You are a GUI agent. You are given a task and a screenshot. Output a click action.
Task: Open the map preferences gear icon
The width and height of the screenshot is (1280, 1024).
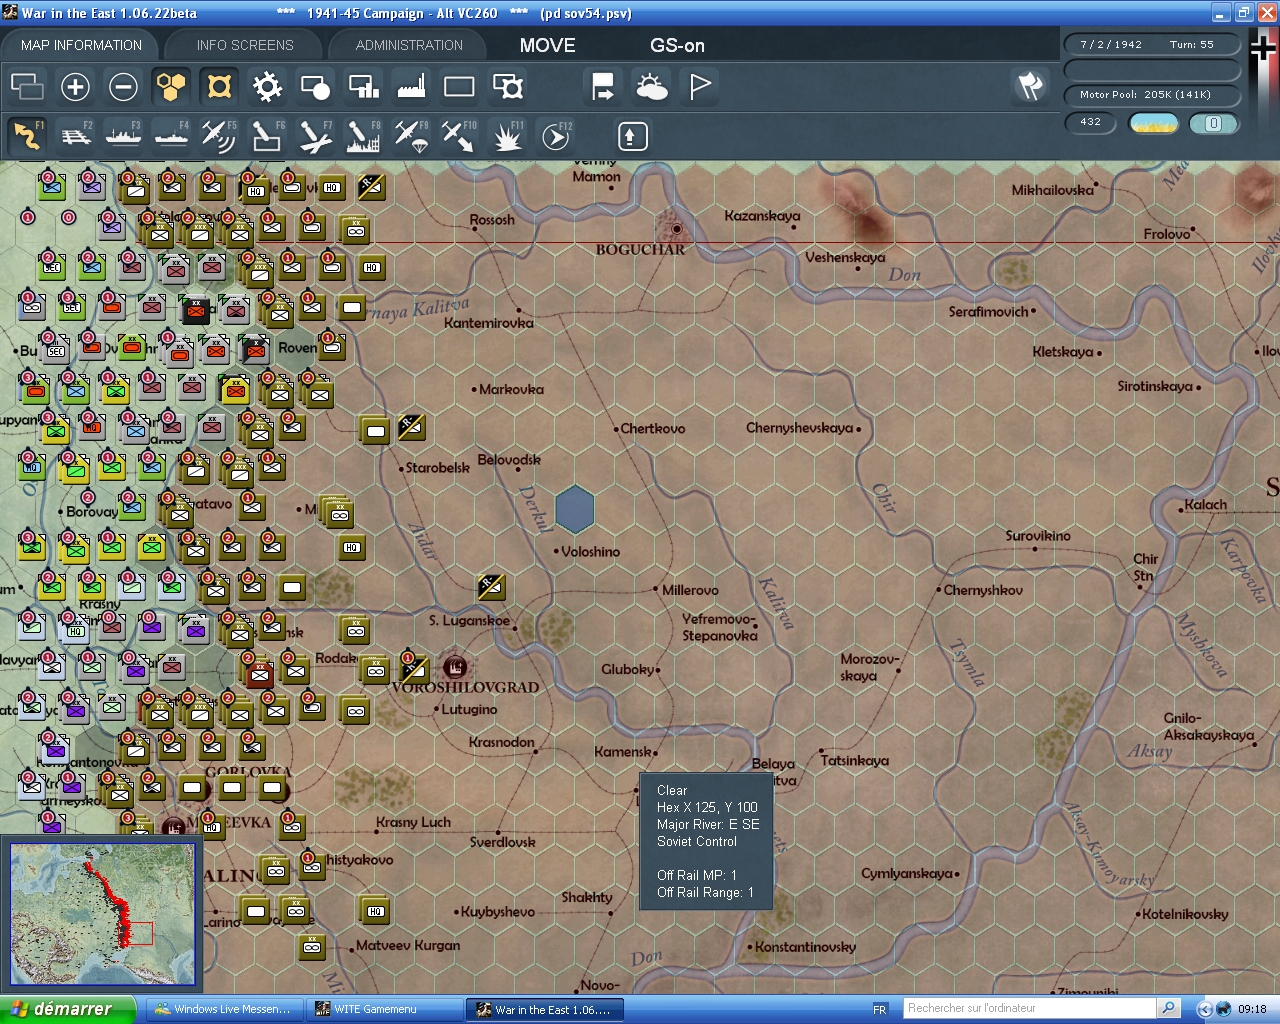(266, 87)
